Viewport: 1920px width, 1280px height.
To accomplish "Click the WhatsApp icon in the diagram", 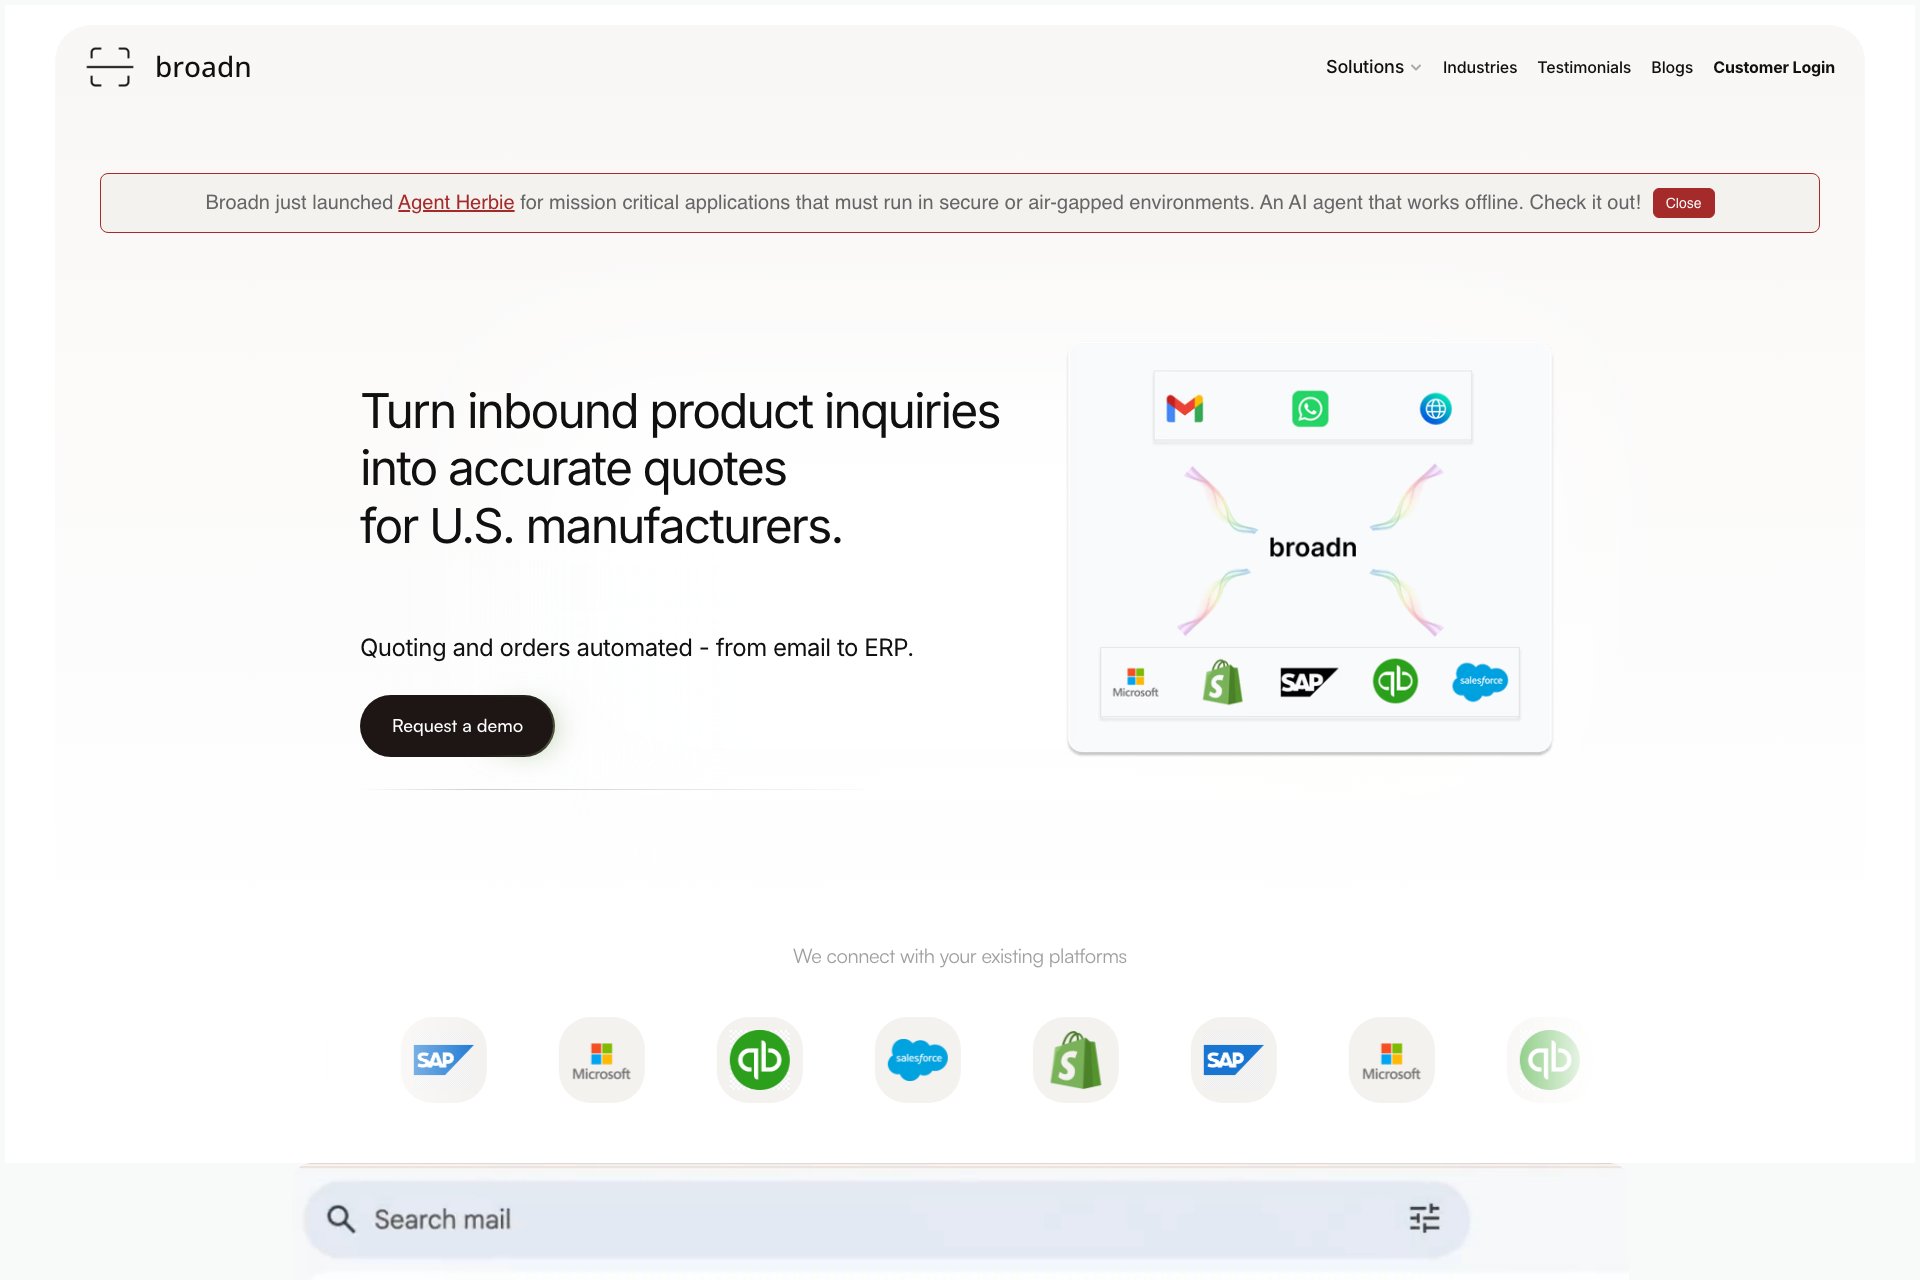I will (1310, 408).
